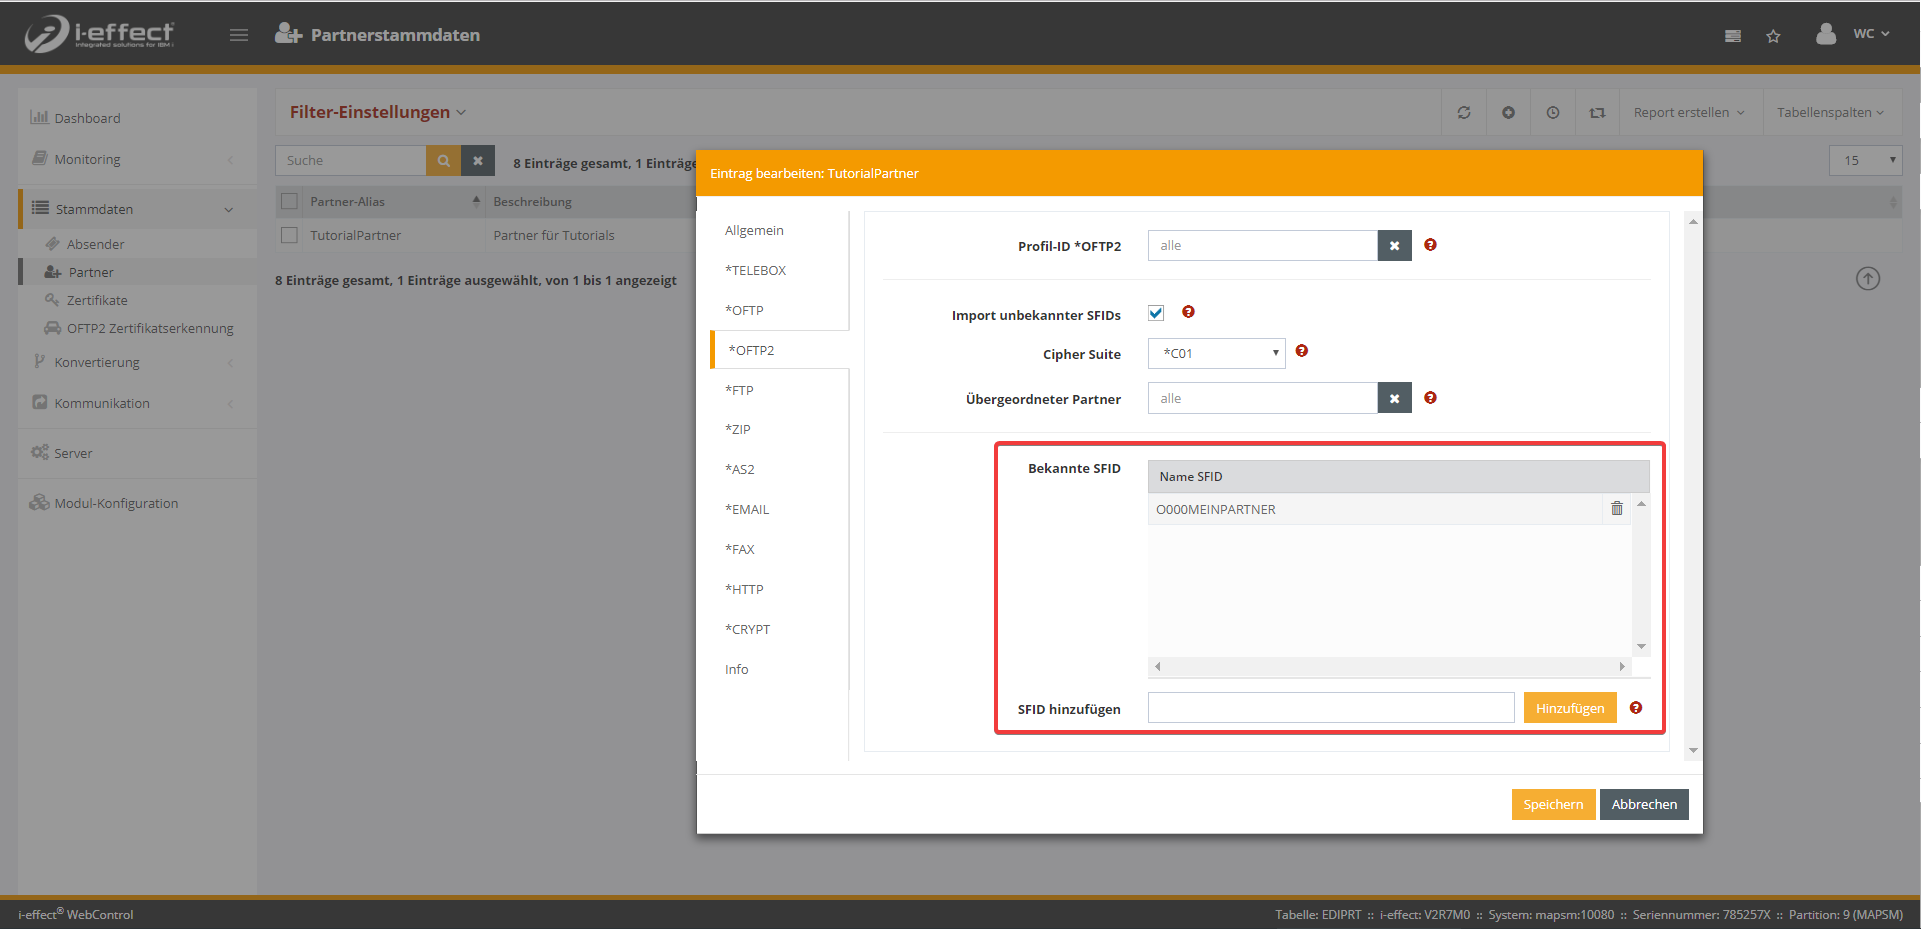Viewport: 1921px width, 929px height.
Task: Open the Allgemein tab in dialog
Action: [x=754, y=231]
